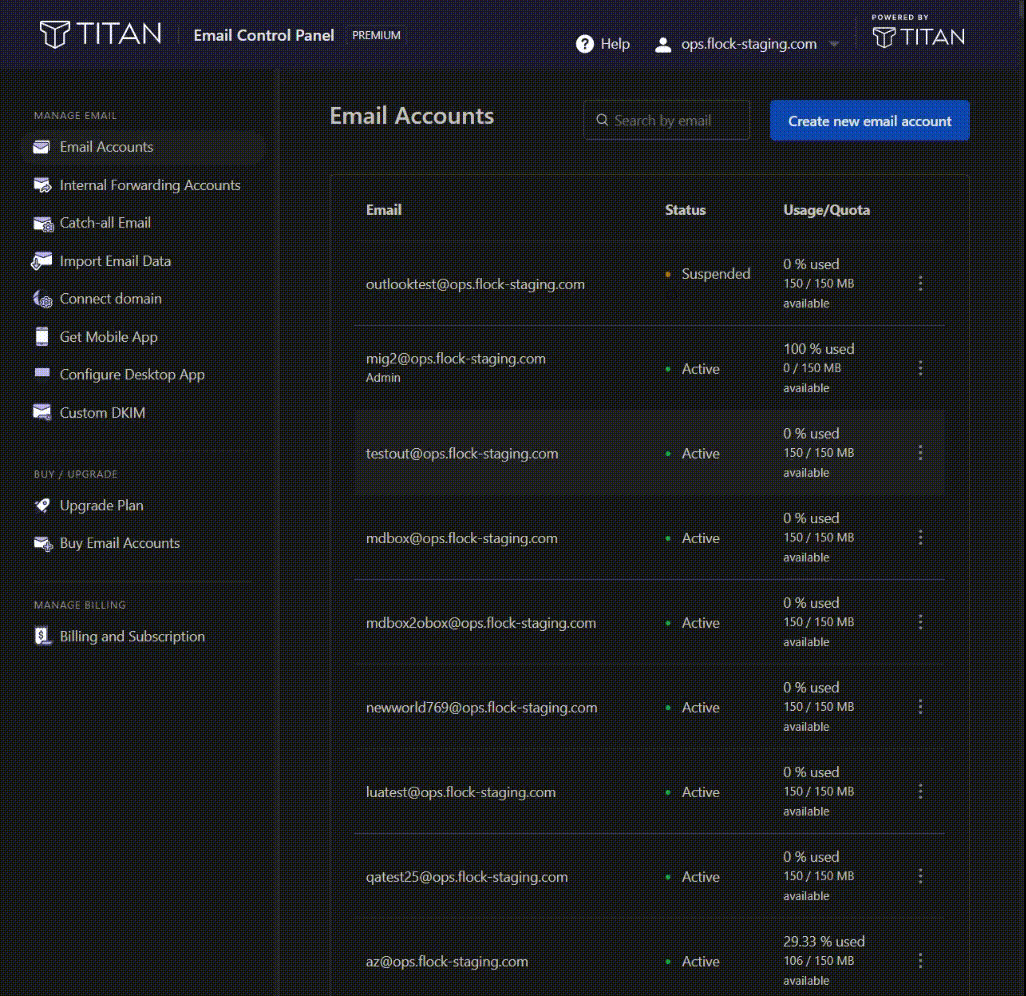This screenshot has height=996, width=1026.
Task: Click the 100 % used quota value
Action: tap(819, 349)
